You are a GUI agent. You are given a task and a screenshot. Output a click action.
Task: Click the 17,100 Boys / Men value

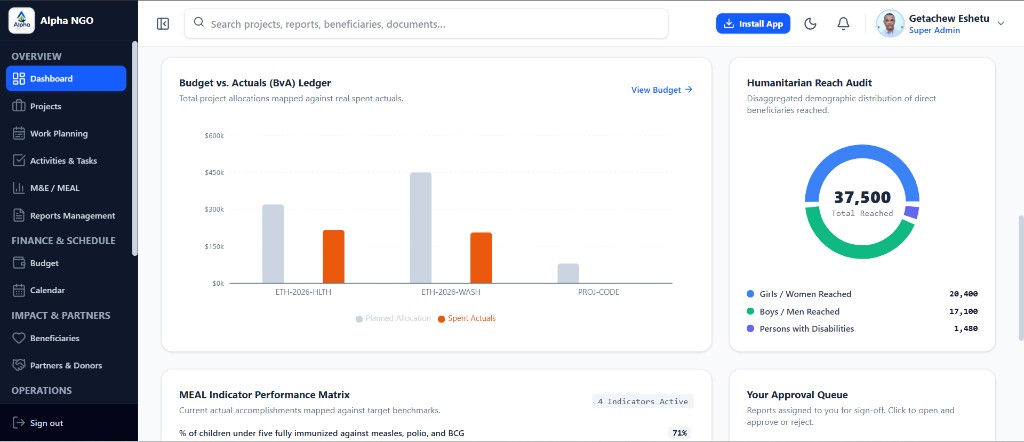pos(963,311)
